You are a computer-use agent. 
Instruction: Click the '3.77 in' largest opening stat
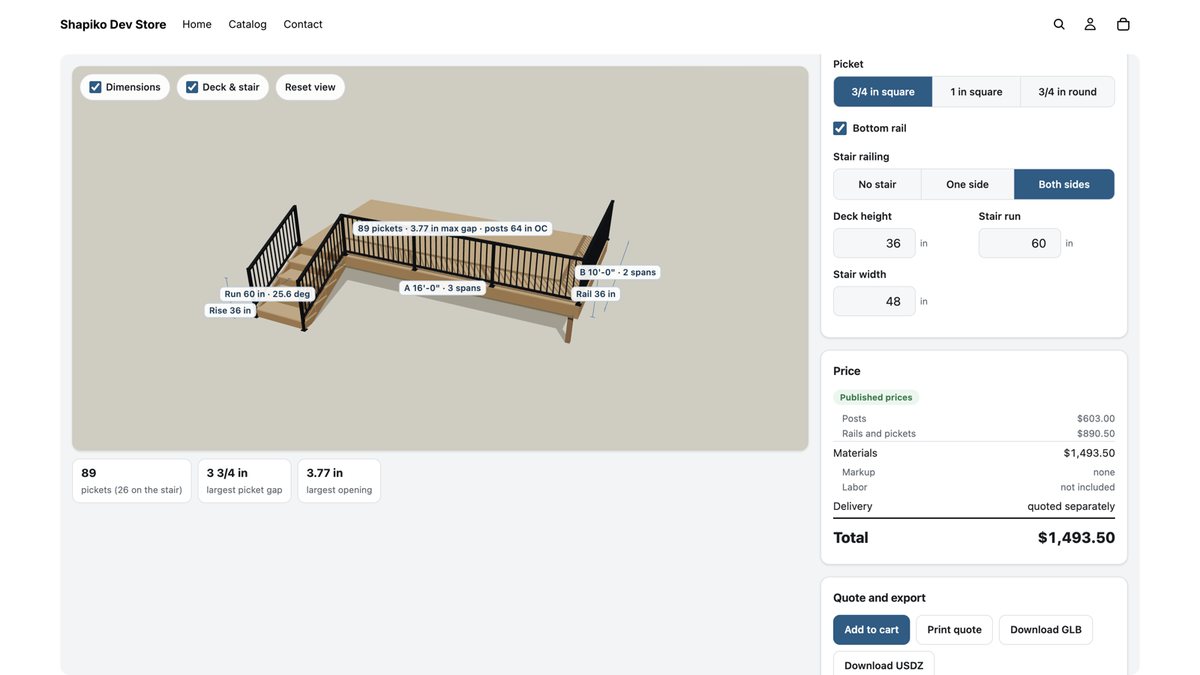339,481
